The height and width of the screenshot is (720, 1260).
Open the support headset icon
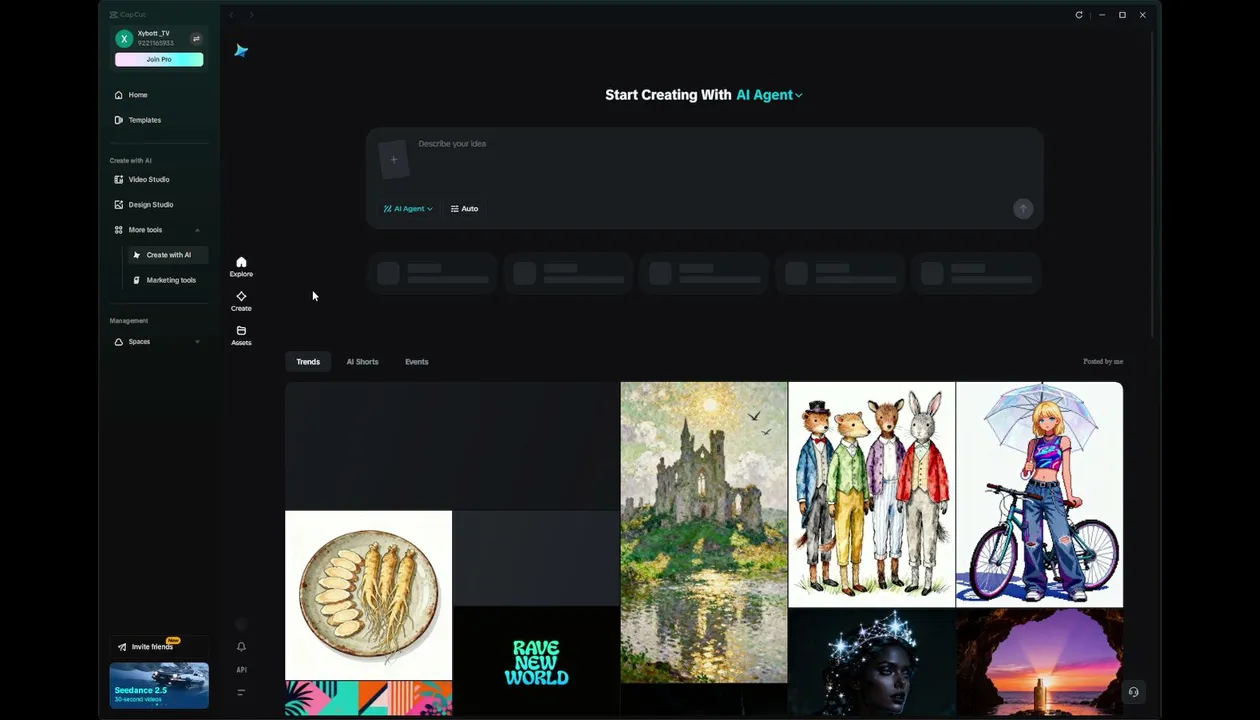tap(1133, 692)
